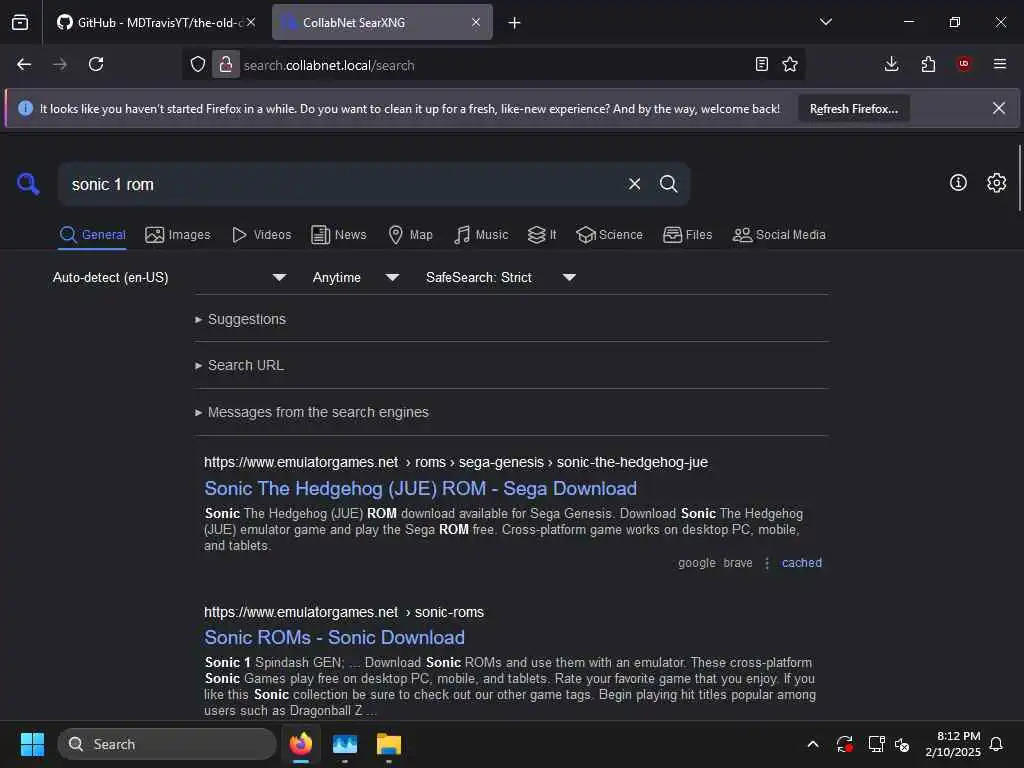Select the Science search category
Image resolution: width=1024 pixels, height=768 pixels.
click(x=609, y=234)
